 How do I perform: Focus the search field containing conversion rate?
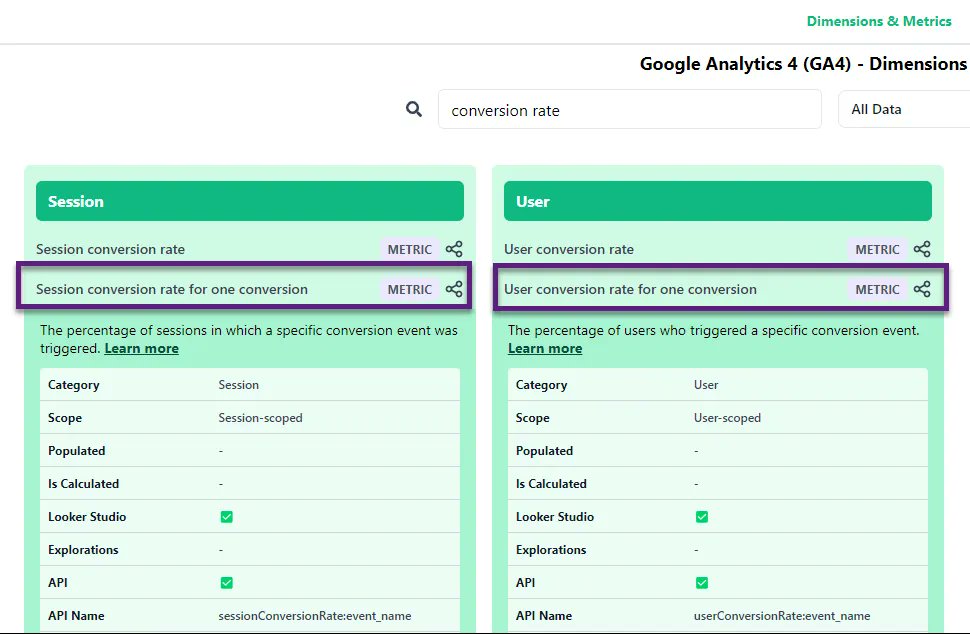(630, 109)
